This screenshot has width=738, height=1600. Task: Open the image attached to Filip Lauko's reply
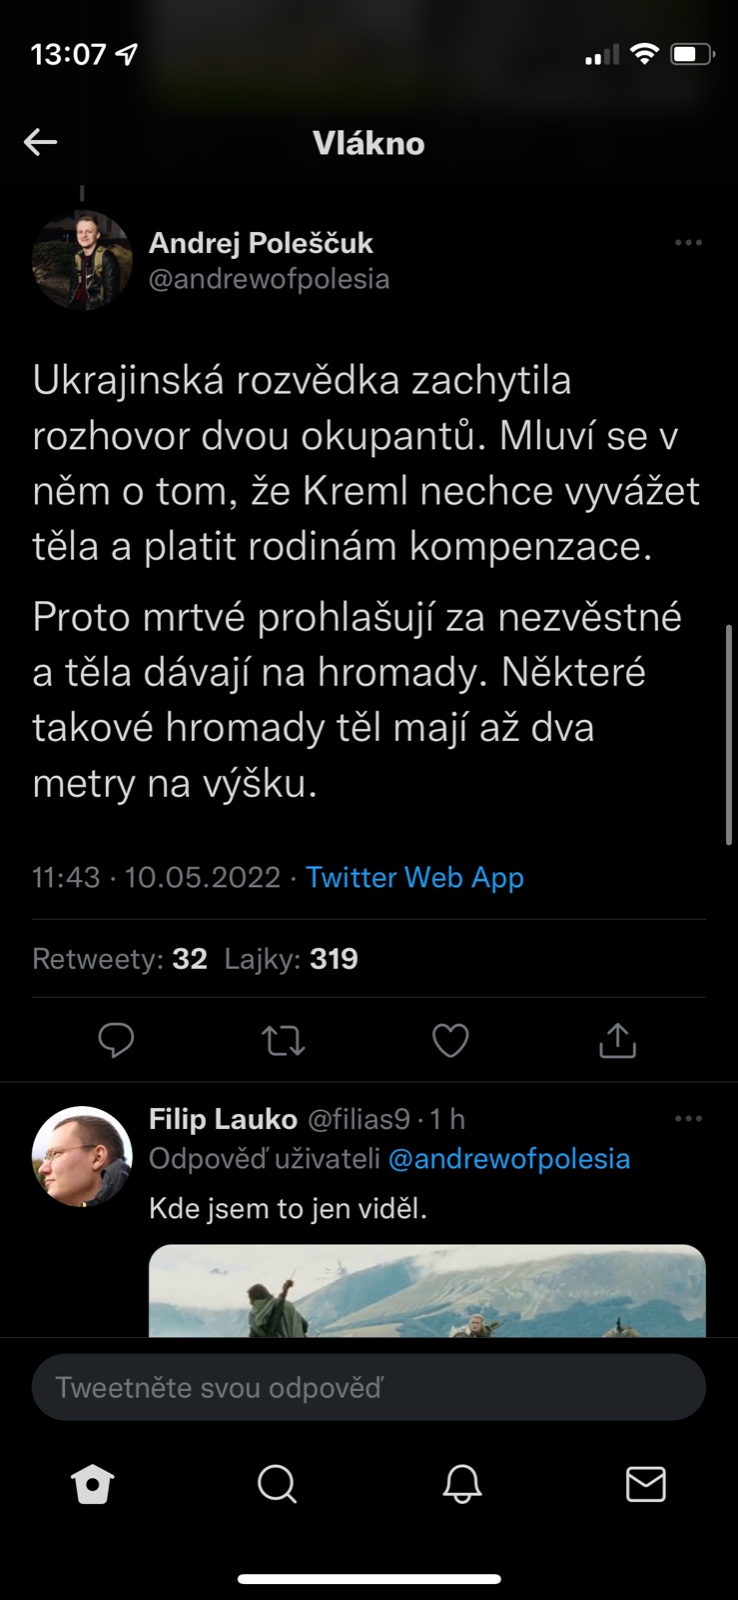[x=427, y=1291]
